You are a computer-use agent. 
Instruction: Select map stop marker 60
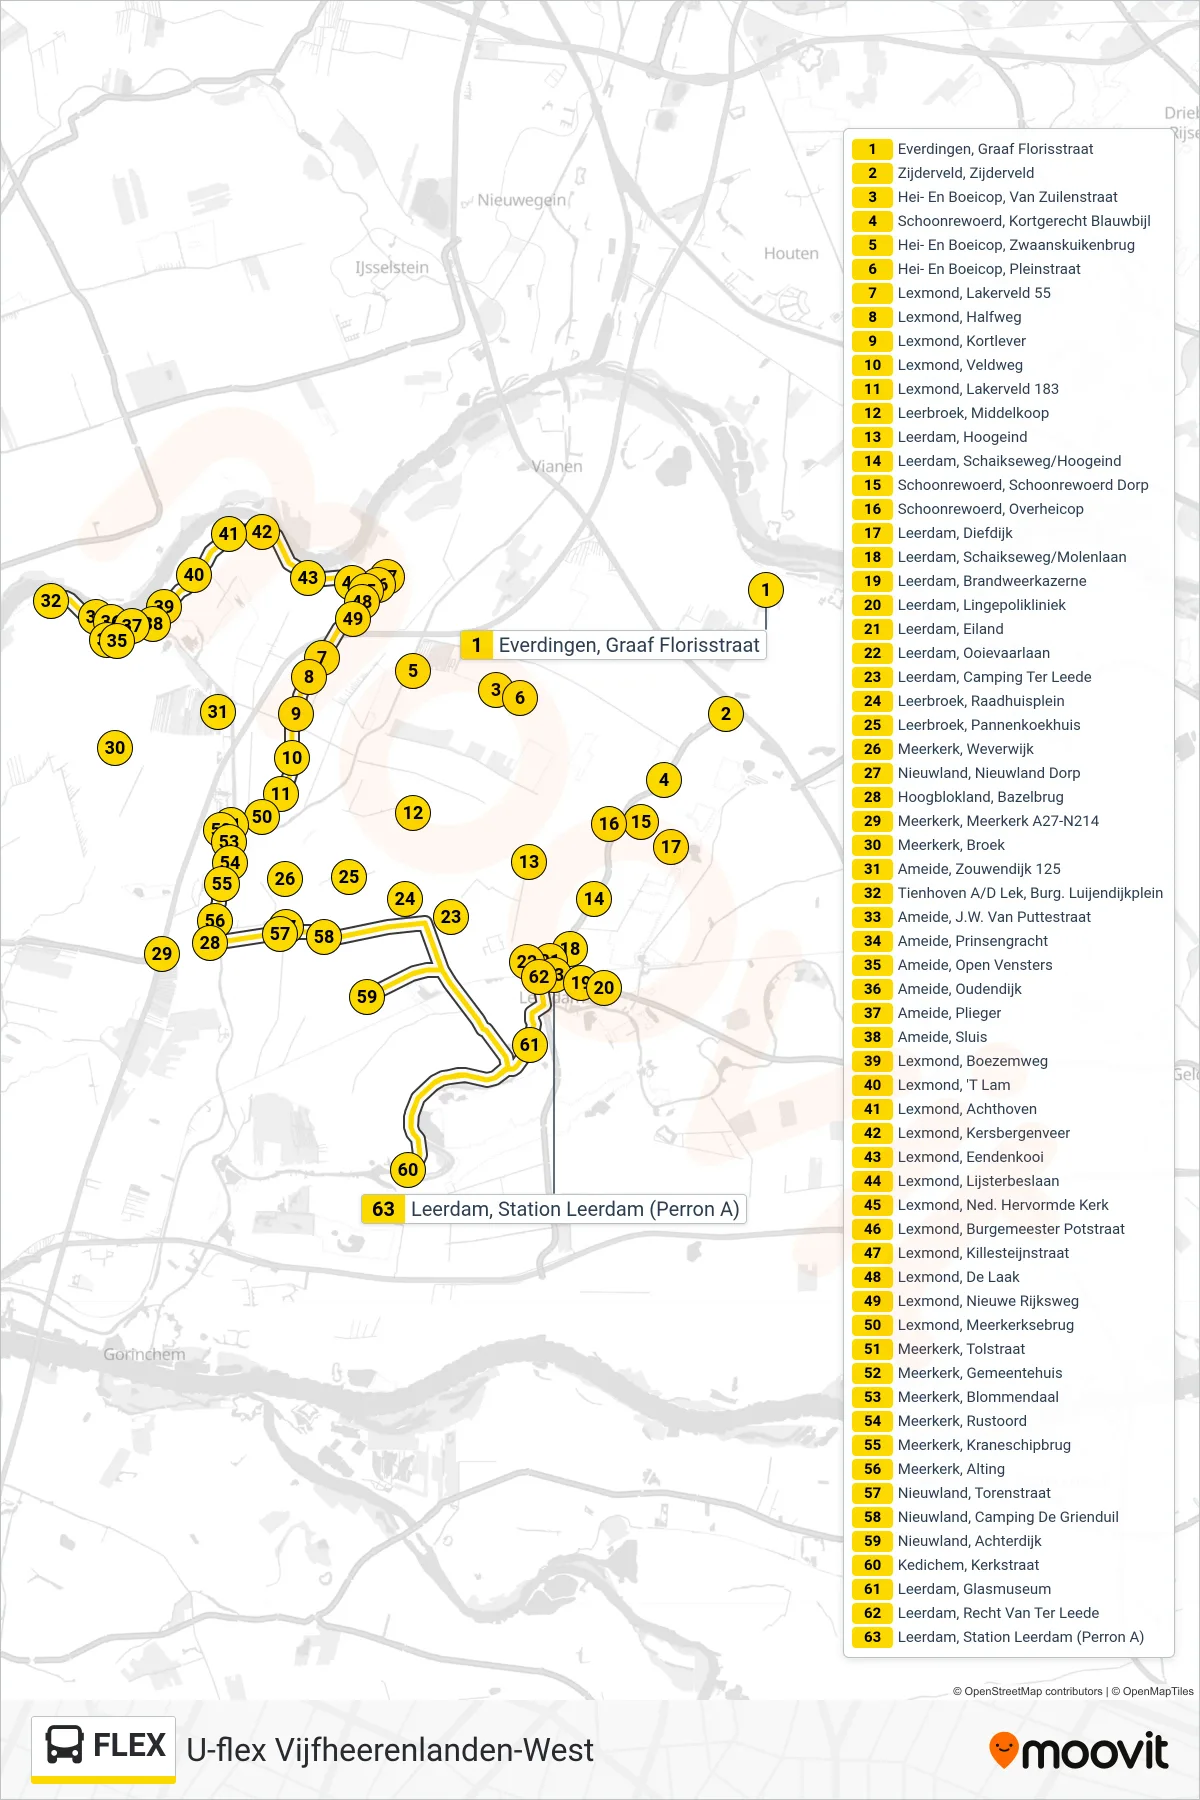click(x=408, y=1170)
